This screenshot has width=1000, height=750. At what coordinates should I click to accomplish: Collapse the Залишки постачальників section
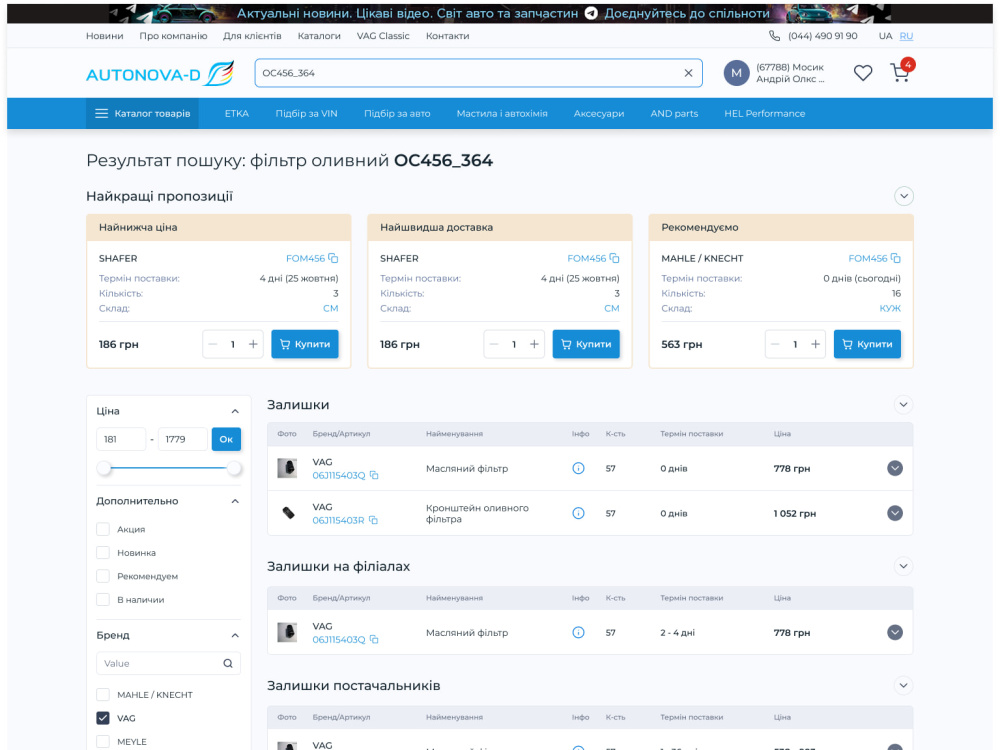903,686
